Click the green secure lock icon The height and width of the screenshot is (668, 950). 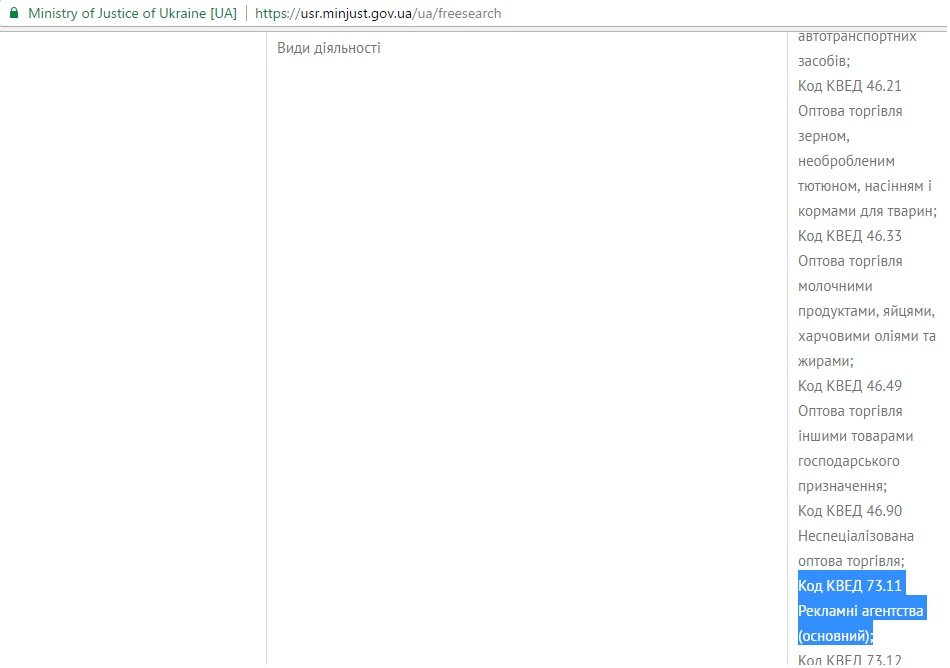click(x=13, y=14)
